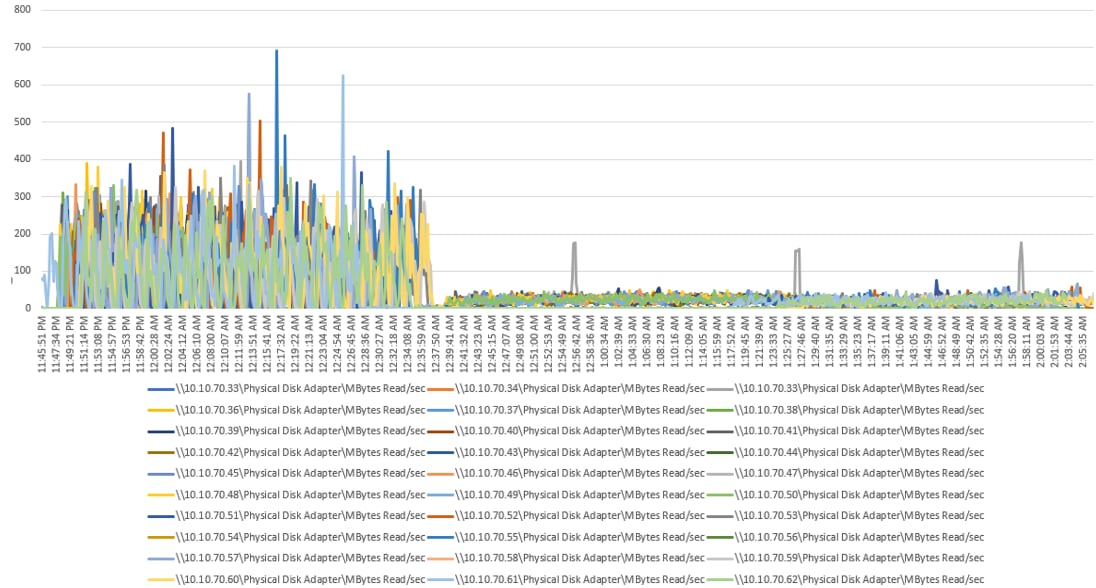
Task: Click the 200 y-axis label
Action: click(x=23, y=234)
